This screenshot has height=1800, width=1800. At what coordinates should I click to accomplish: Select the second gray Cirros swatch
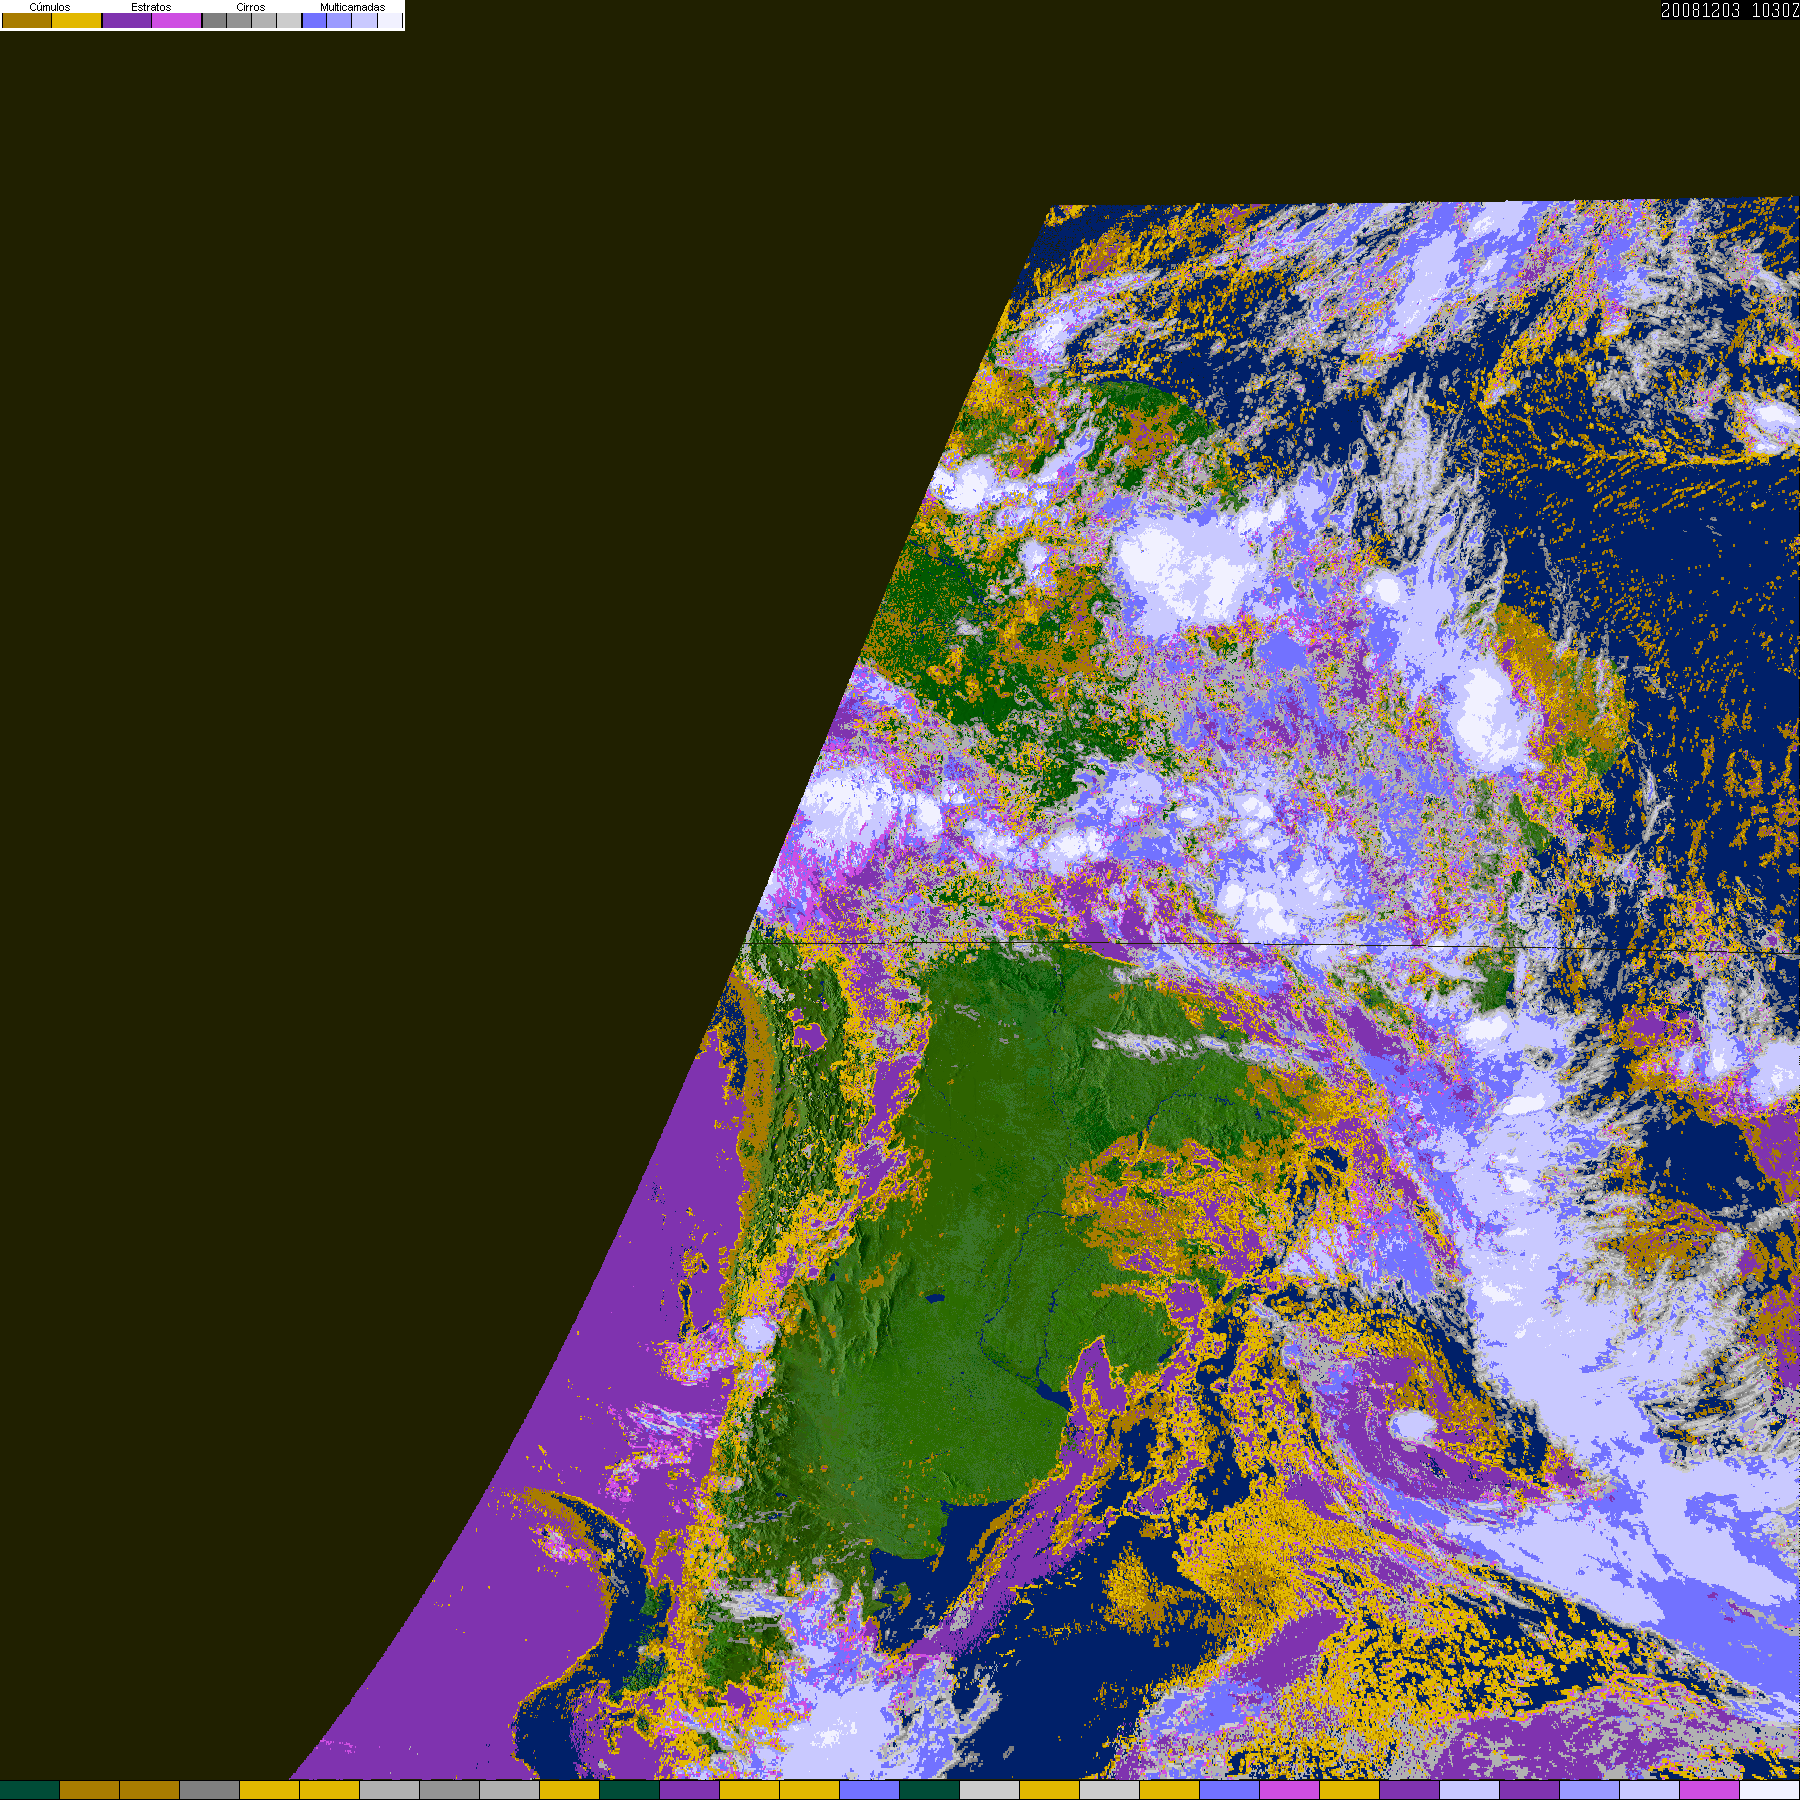click(239, 21)
